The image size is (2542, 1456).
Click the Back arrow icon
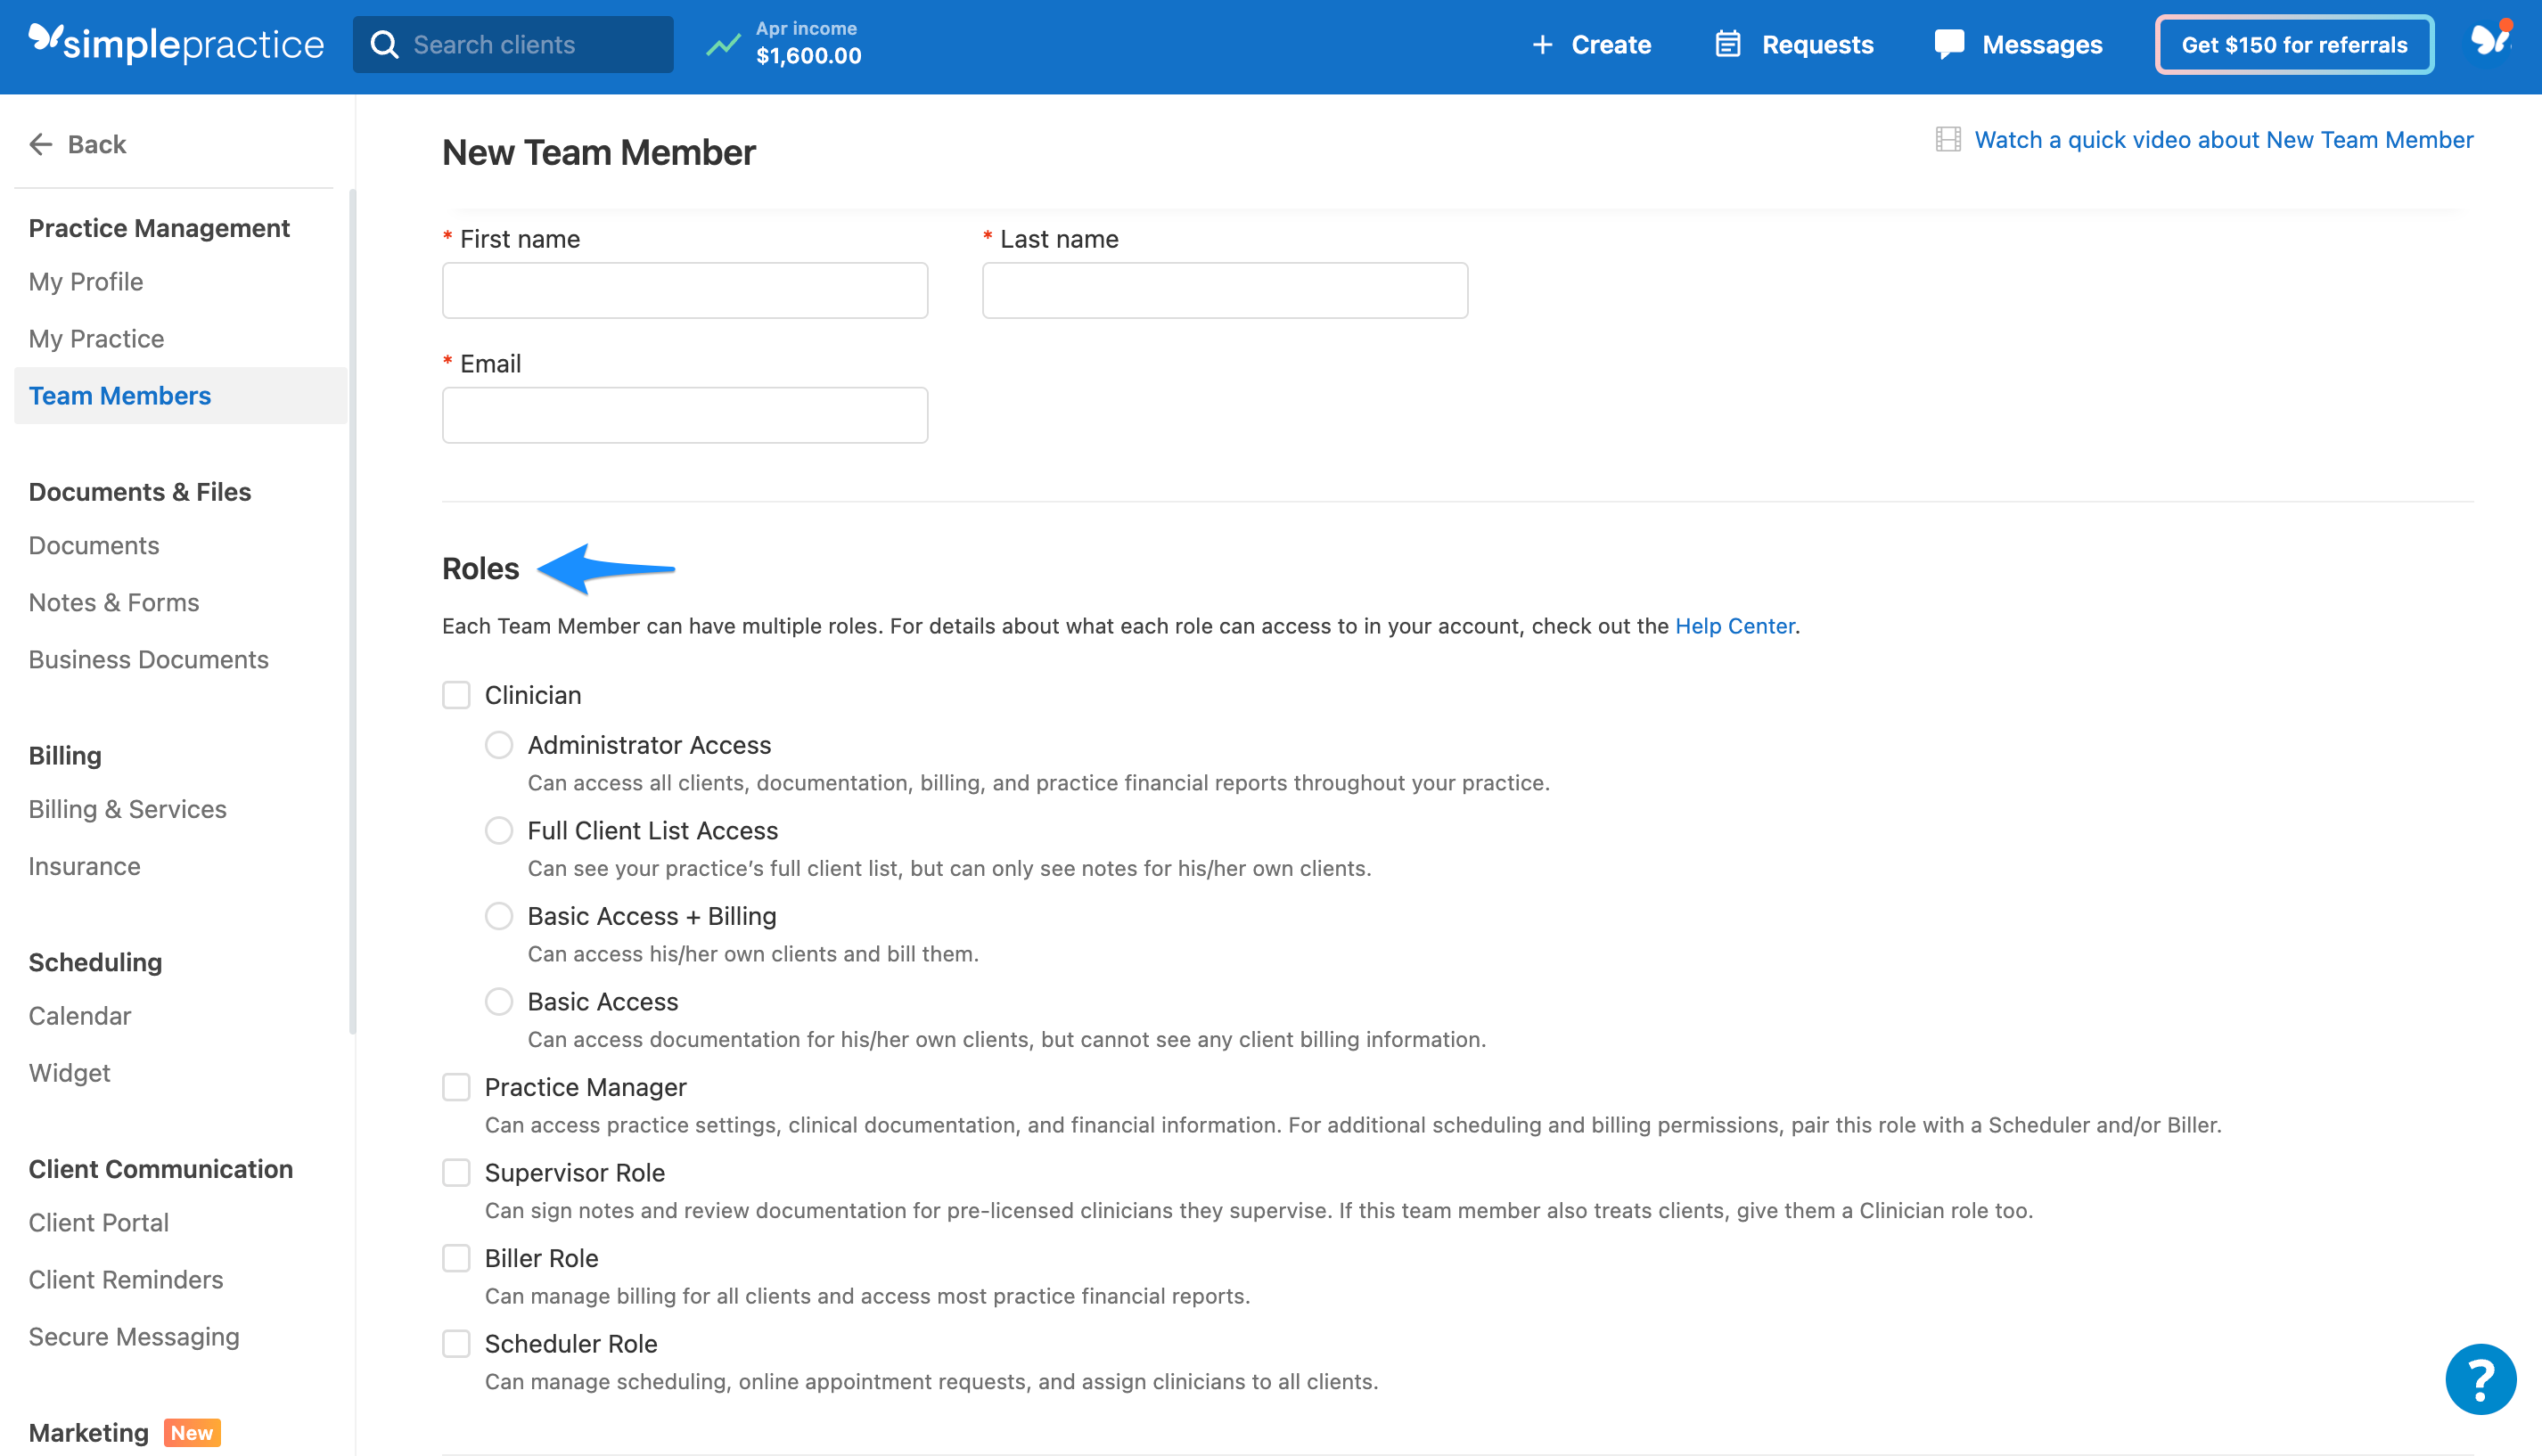pos(41,144)
